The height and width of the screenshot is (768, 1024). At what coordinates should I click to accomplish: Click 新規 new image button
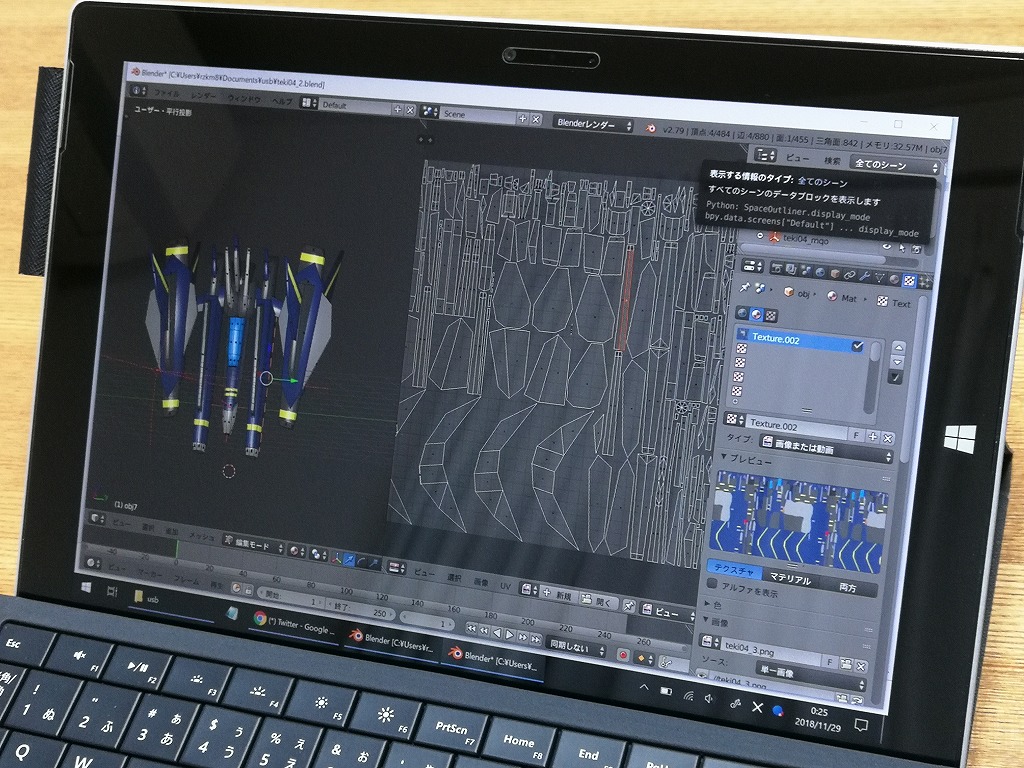pyautogui.click(x=560, y=595)
